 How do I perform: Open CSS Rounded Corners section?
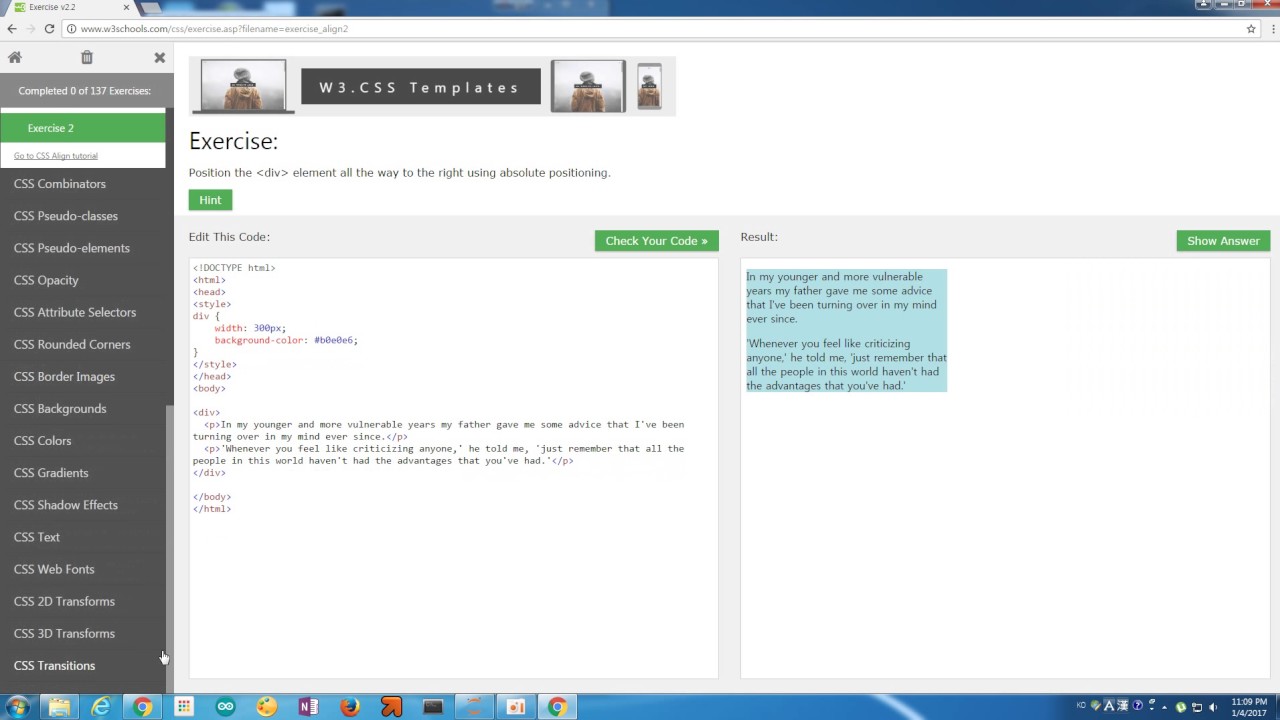(x=72, y=344)
